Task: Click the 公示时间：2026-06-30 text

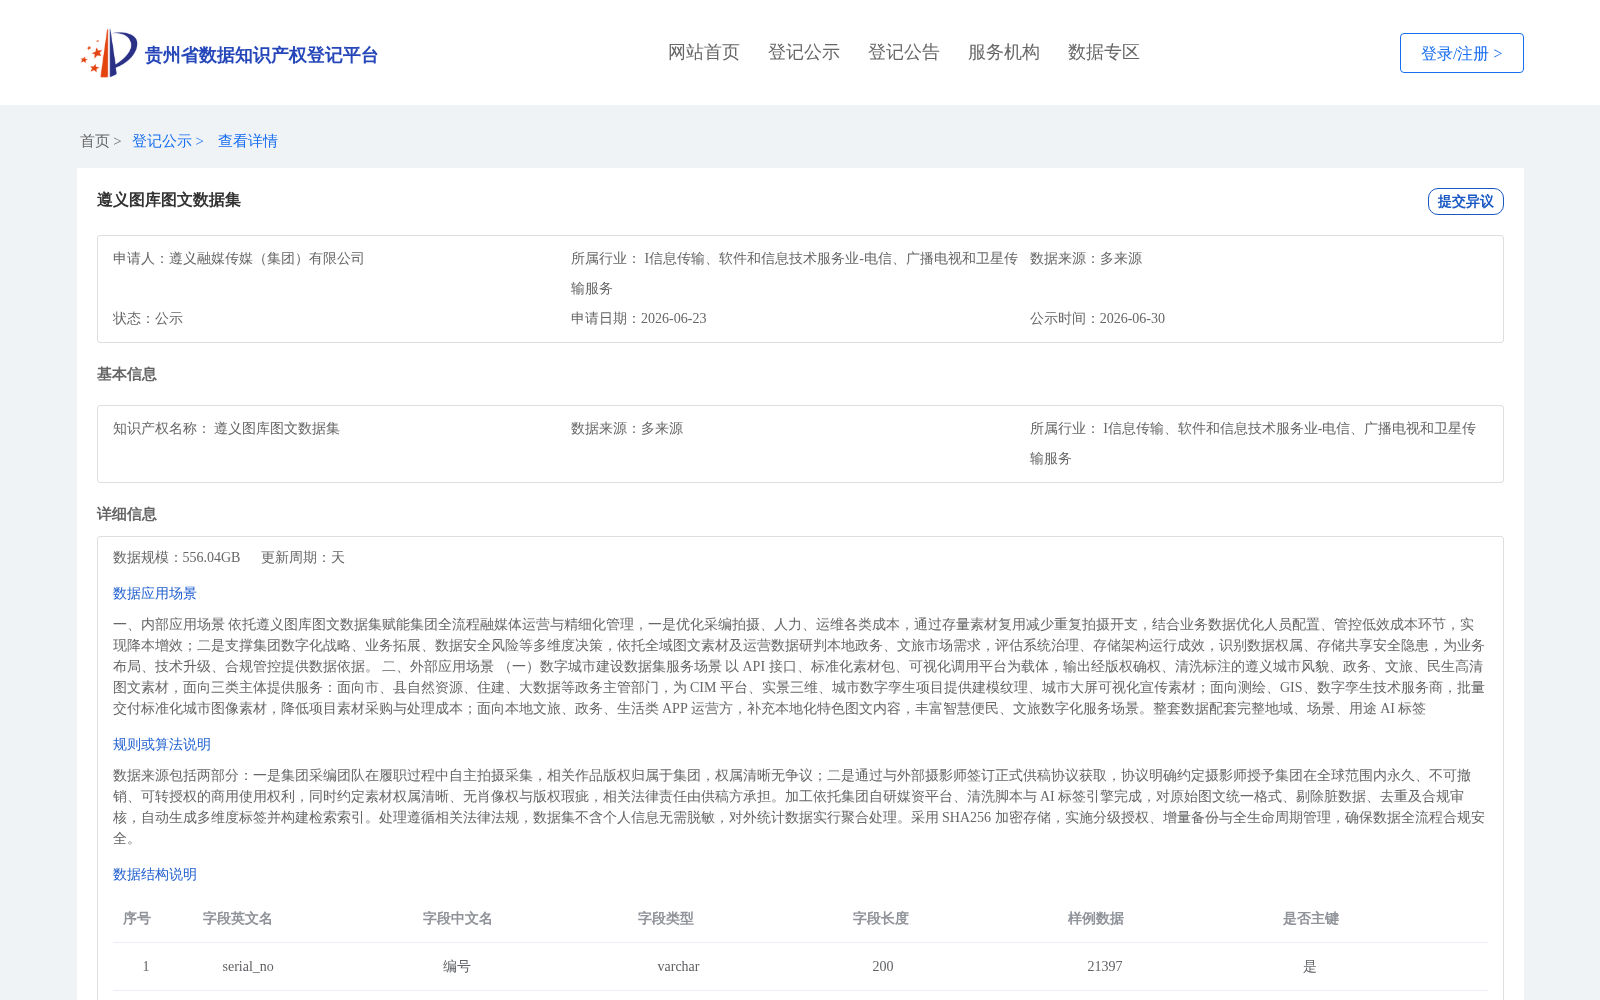Action: [1098, 318]
